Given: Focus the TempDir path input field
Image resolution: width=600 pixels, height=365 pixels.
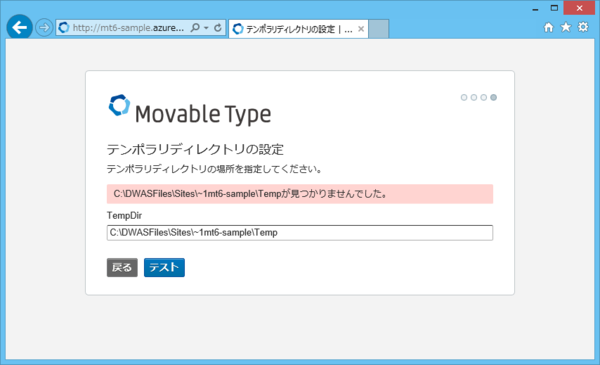Looking at the screenshot, I should (x=300, y=233).
